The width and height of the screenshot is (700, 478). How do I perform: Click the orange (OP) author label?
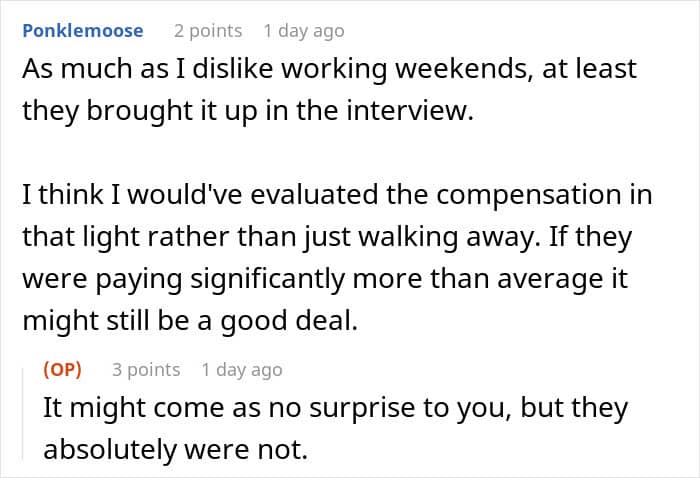(x=62, y=370)
